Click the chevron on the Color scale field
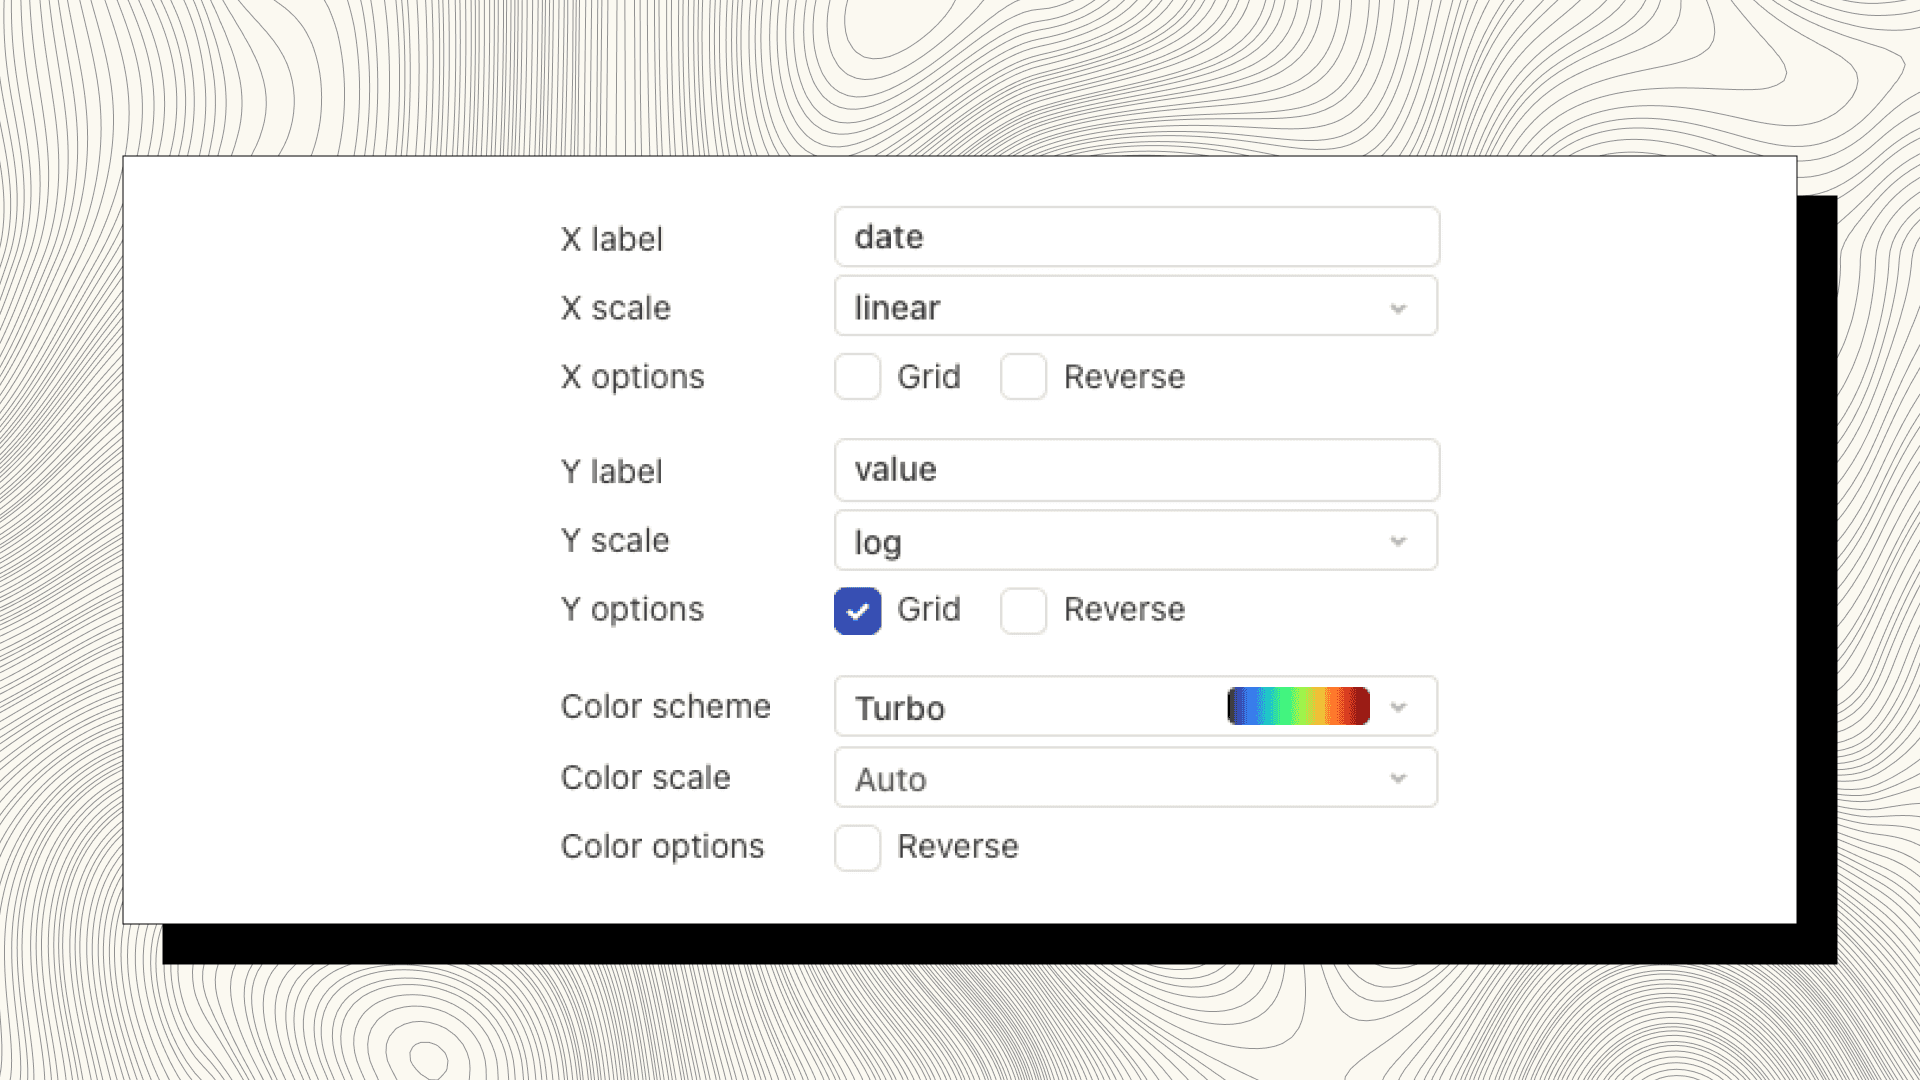Image resolution: width=1920 pixels, height=1080 pixels. tap(1398, 778)
